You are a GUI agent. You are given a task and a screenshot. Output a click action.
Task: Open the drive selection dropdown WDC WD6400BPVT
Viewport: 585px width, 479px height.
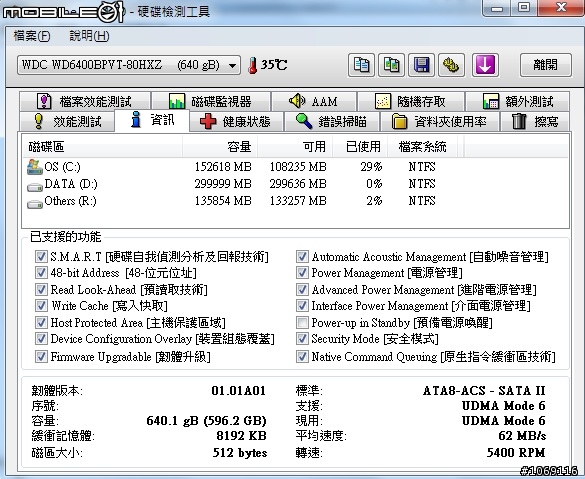pyautogui.click(x=129, y=65)
